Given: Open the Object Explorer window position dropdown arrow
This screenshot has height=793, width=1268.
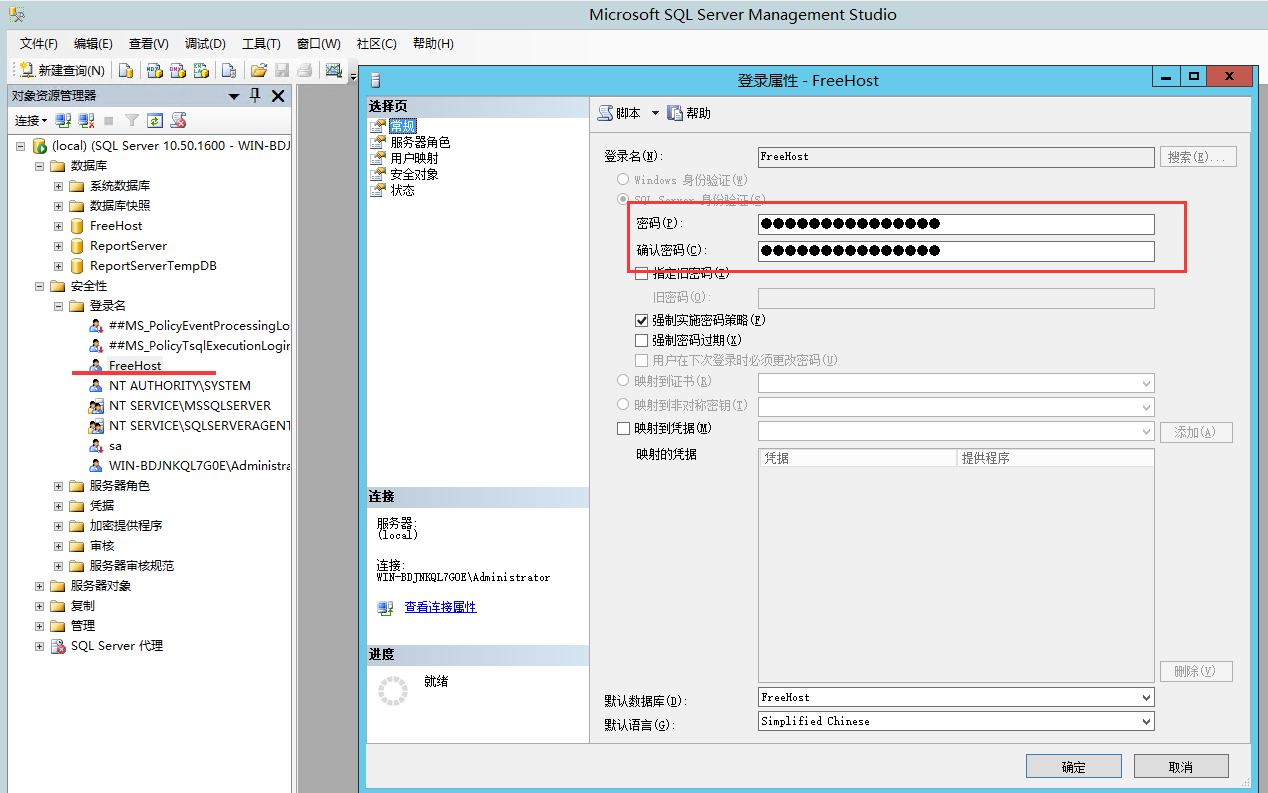Looking at the screenshot, I should pyautogui.click(x=234, y=96).
